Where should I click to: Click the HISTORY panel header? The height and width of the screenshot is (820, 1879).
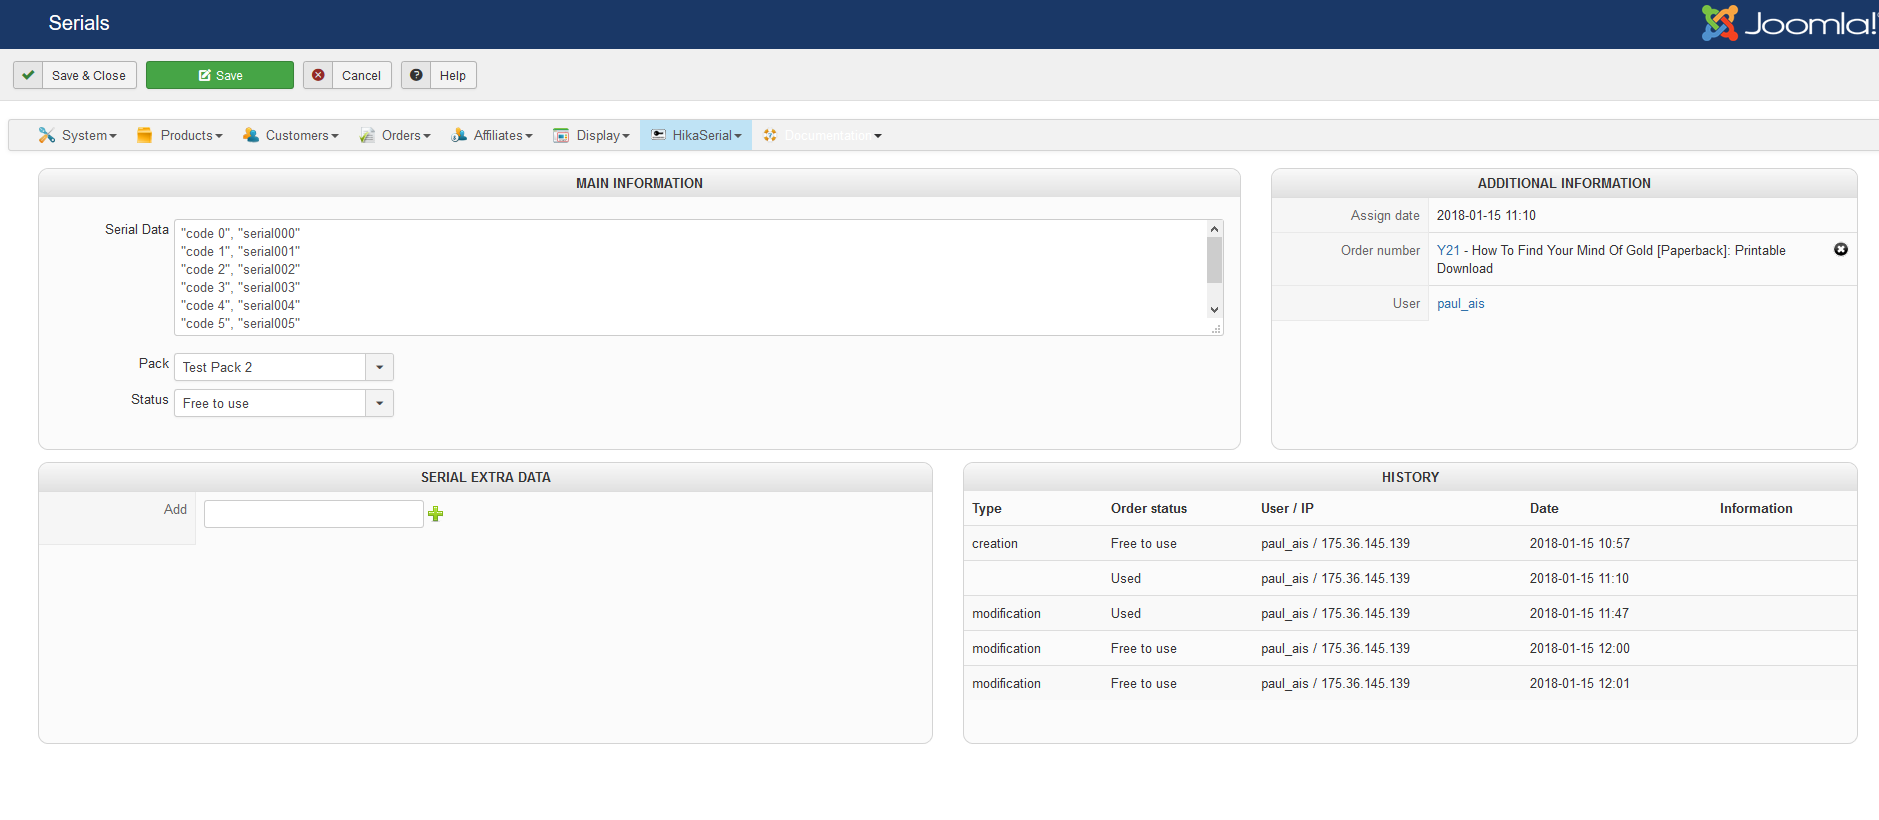click(1410, 477)
